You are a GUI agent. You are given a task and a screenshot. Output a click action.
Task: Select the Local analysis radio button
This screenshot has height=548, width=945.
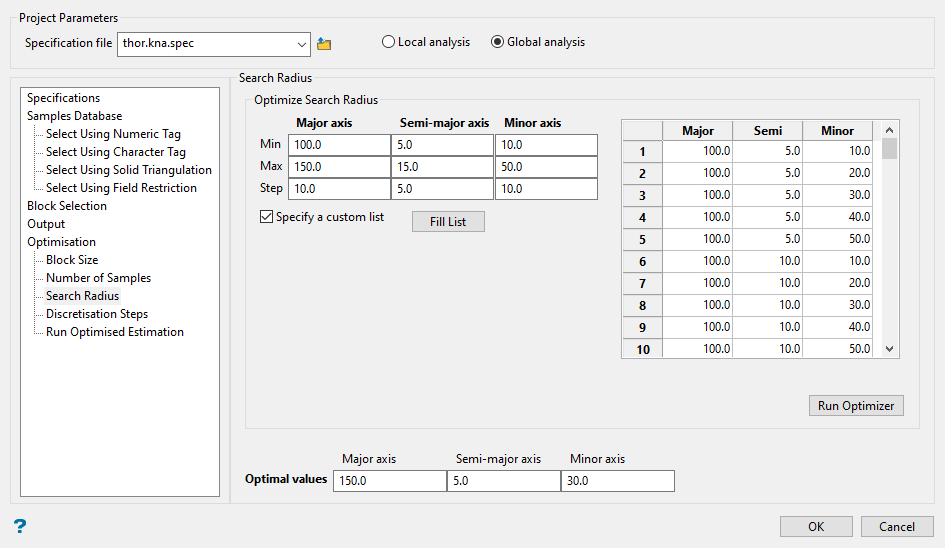coord(388,43)
